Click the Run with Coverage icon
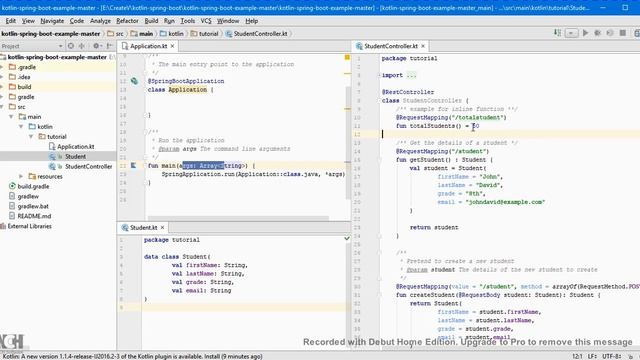Image resolution: width=640 pixels, height=360 pixels. tap(610, 33)
